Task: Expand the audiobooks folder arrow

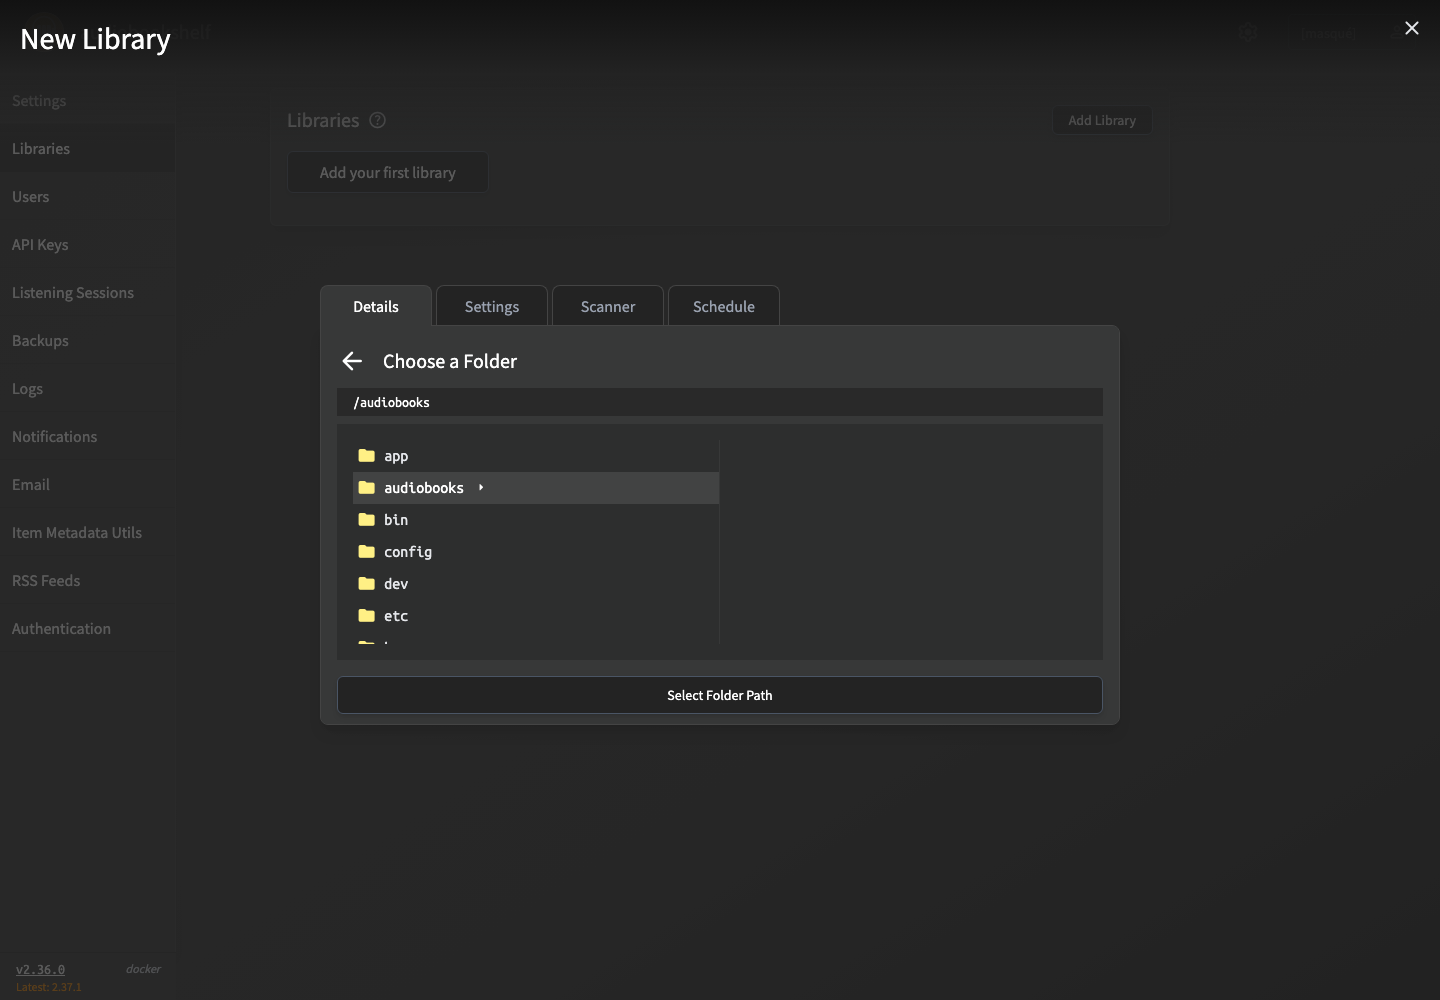Action: point(481,488)
